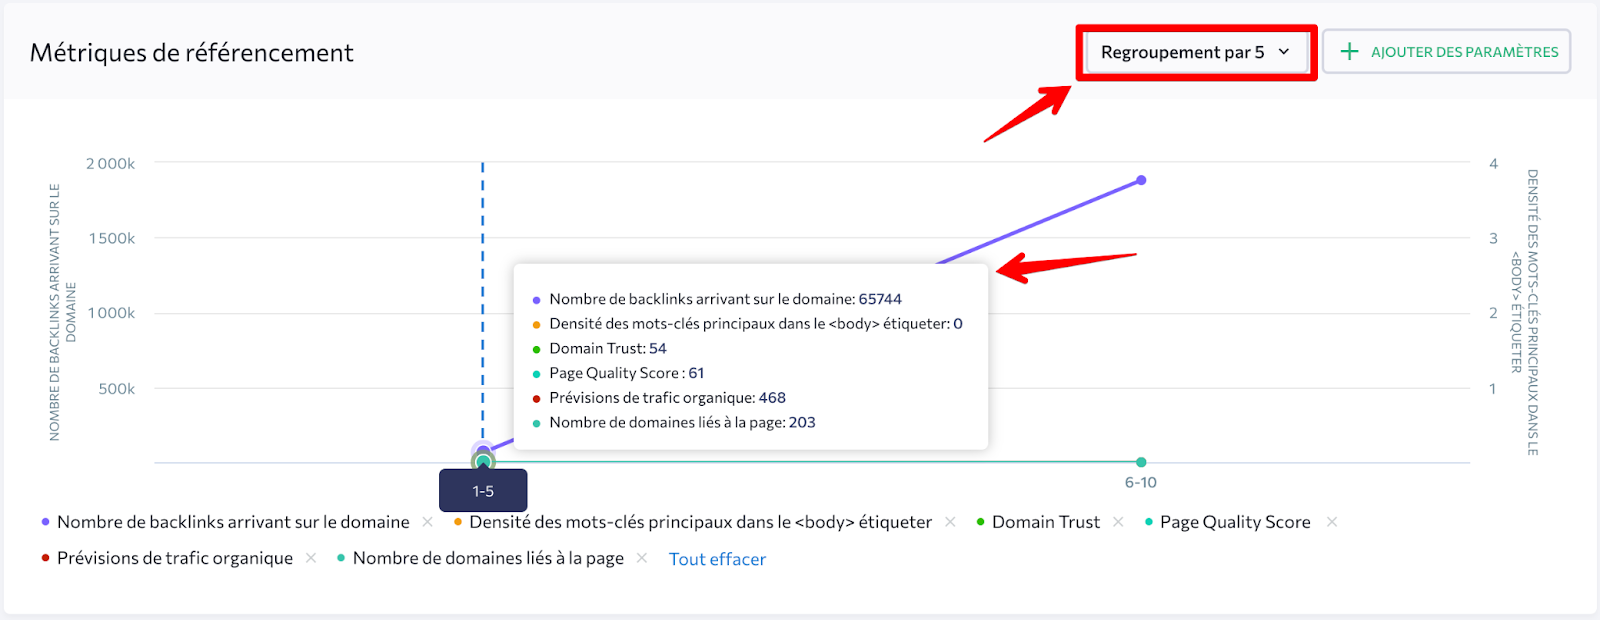Remove Domain Trust metric with X
This screenshot has height=620, width=1600.
1118,522
